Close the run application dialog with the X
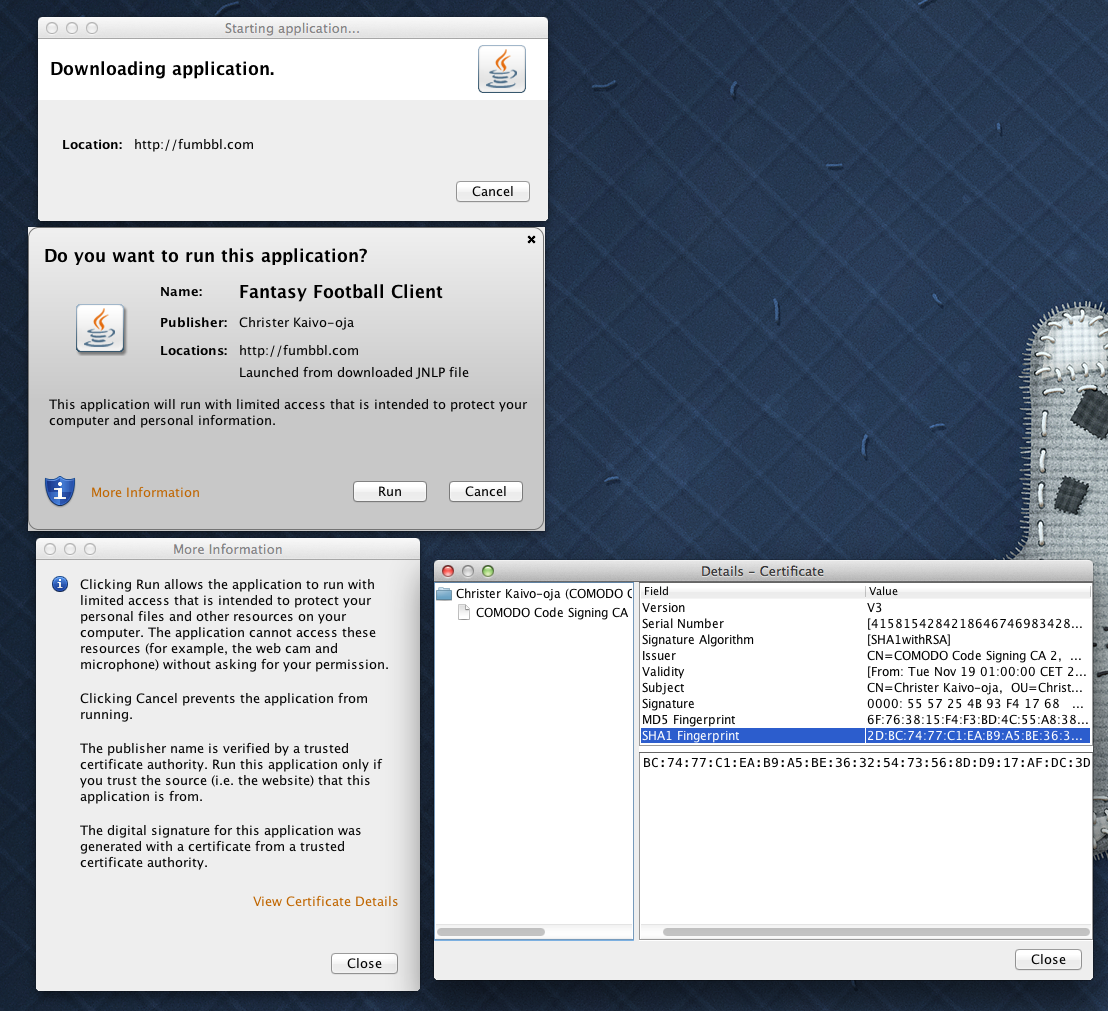1108x1011 pixels. 531,240
